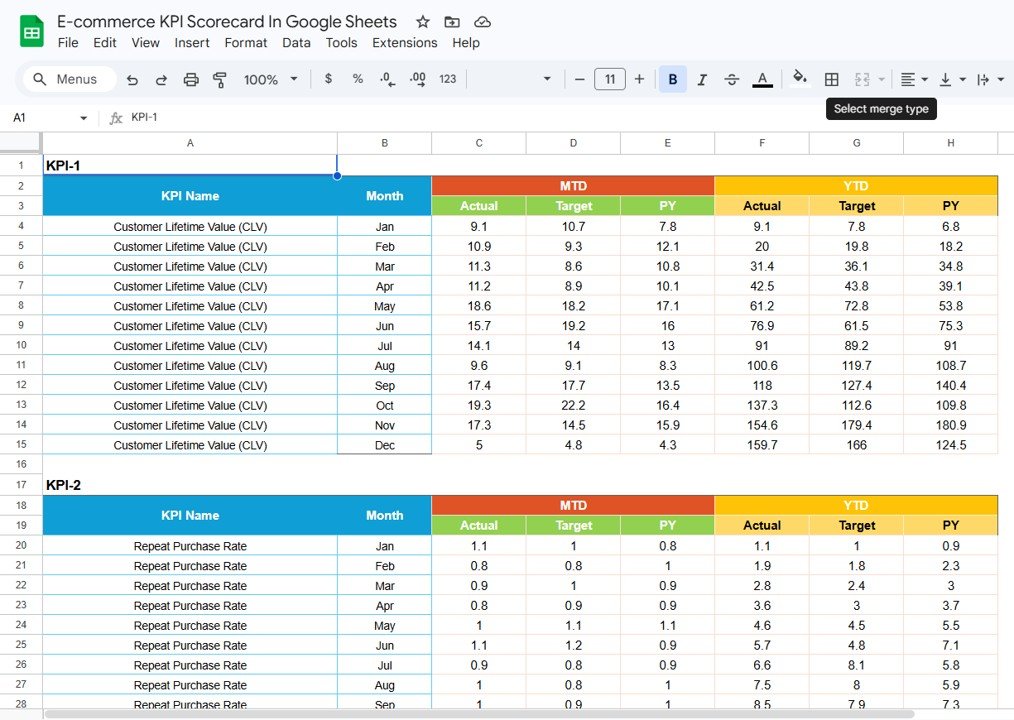This screenshot has height=720, width=1014.
Task: Open the Format menu
Action: pyautogui.click(x=247, y=43)
